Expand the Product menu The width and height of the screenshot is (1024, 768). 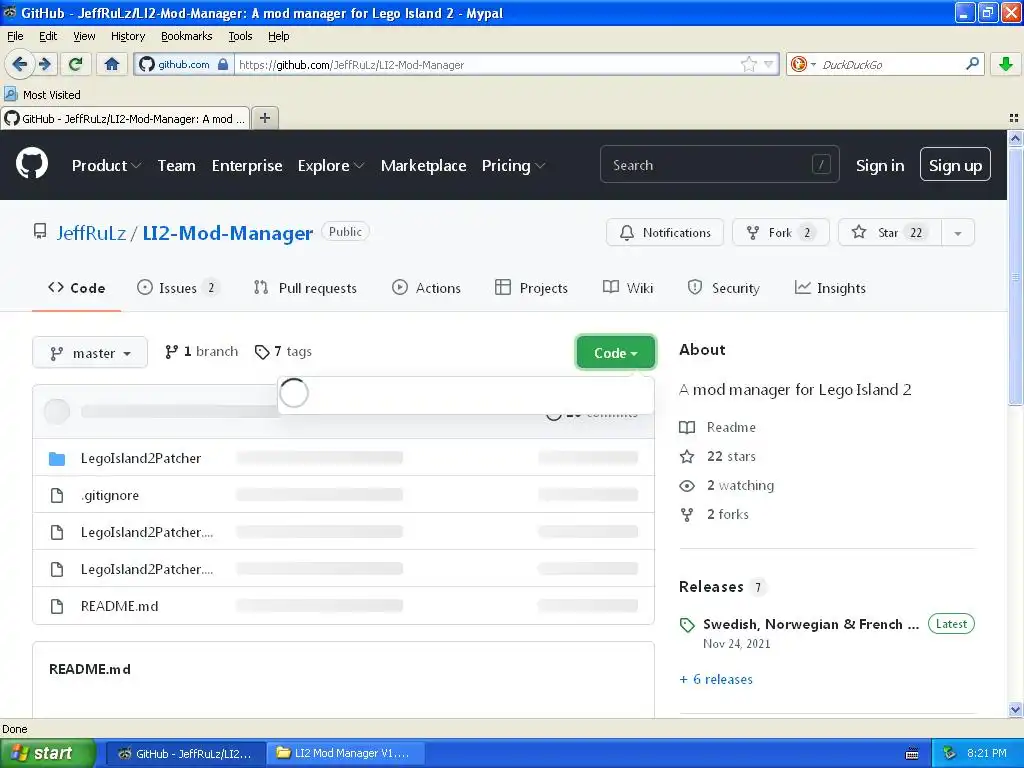click(x=106, y=166)
